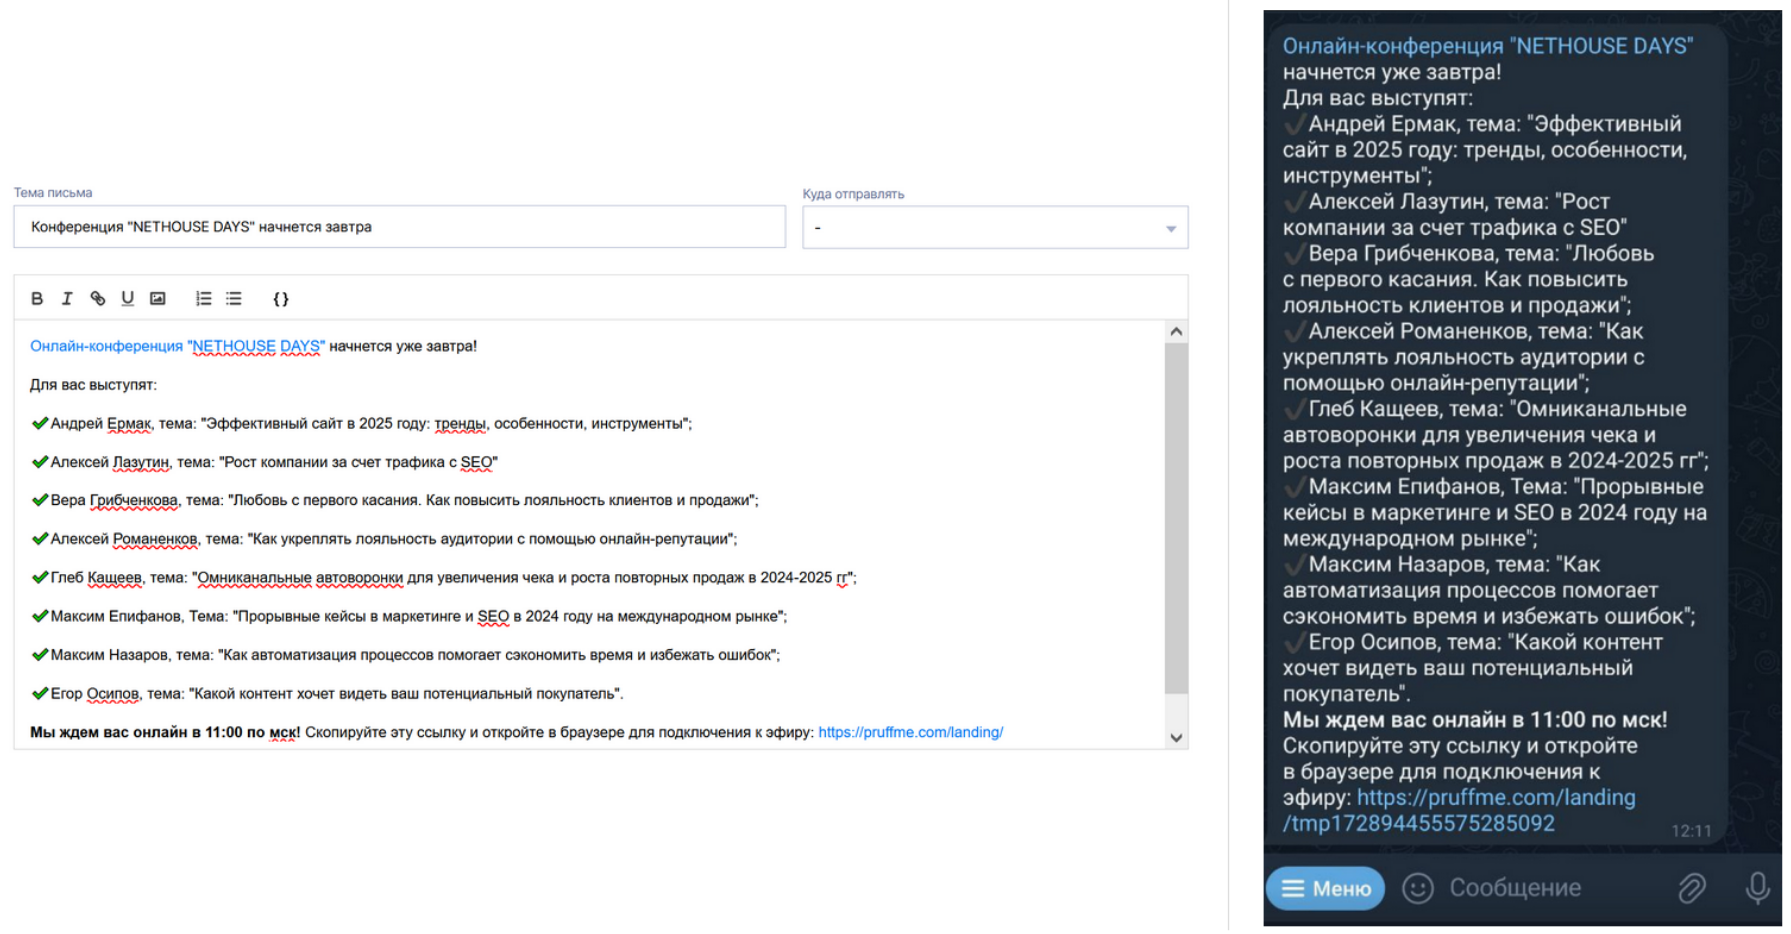Click the 'Максим Назаров' line in the editor
Screen dimensions: 1791x934
[x=405, y=655]
